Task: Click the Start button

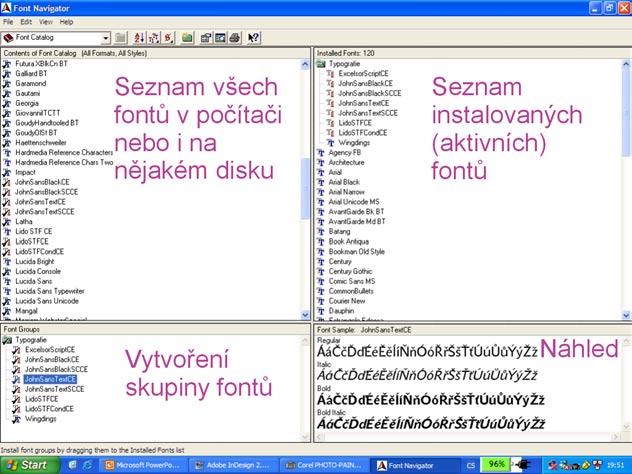Action: coord(29,465)
